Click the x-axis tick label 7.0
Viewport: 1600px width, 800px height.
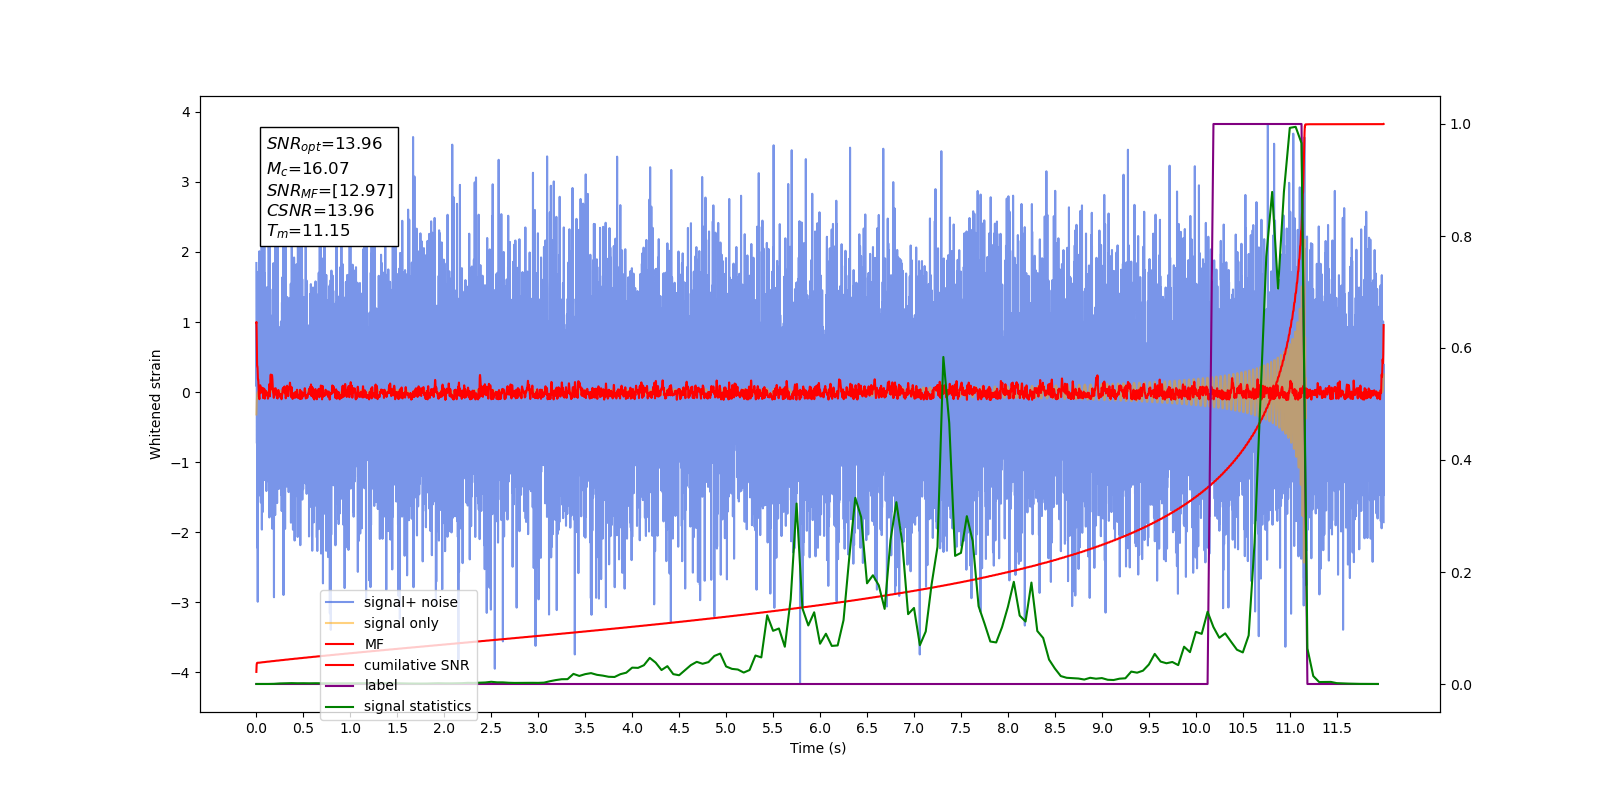pos(914,728)
